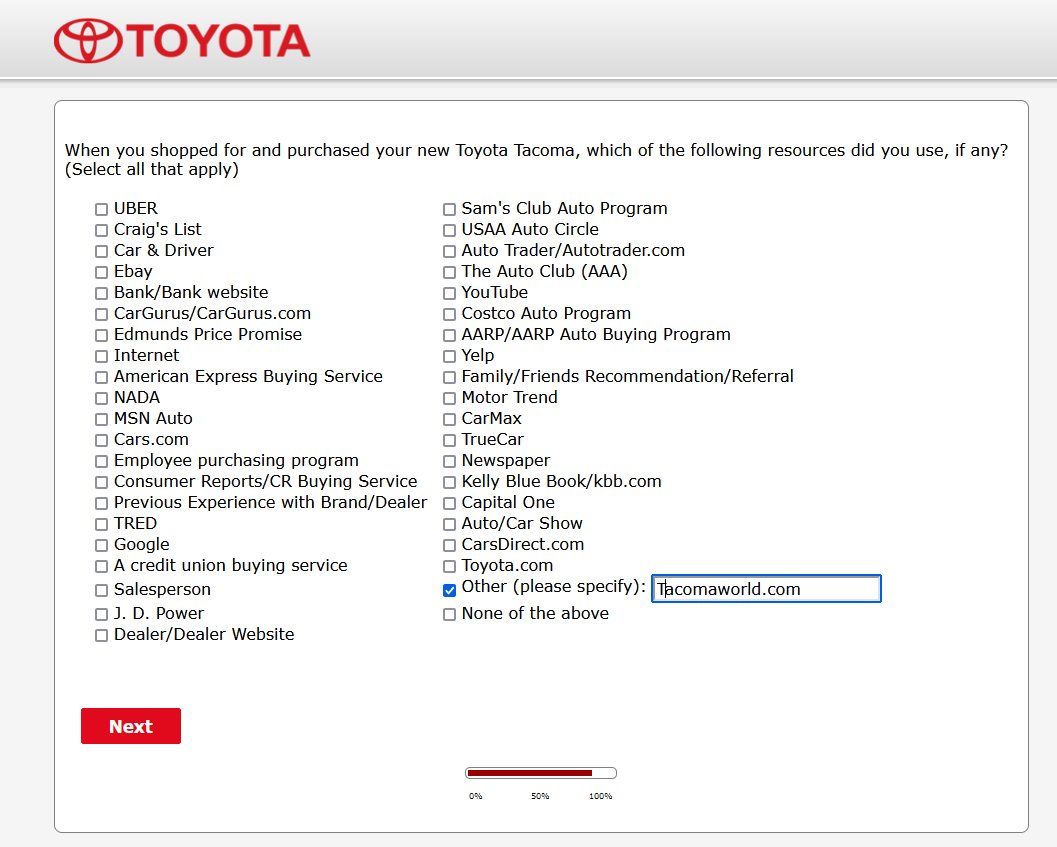
Task: Tick USAA Auto Circle
Action: click(449, 231)
